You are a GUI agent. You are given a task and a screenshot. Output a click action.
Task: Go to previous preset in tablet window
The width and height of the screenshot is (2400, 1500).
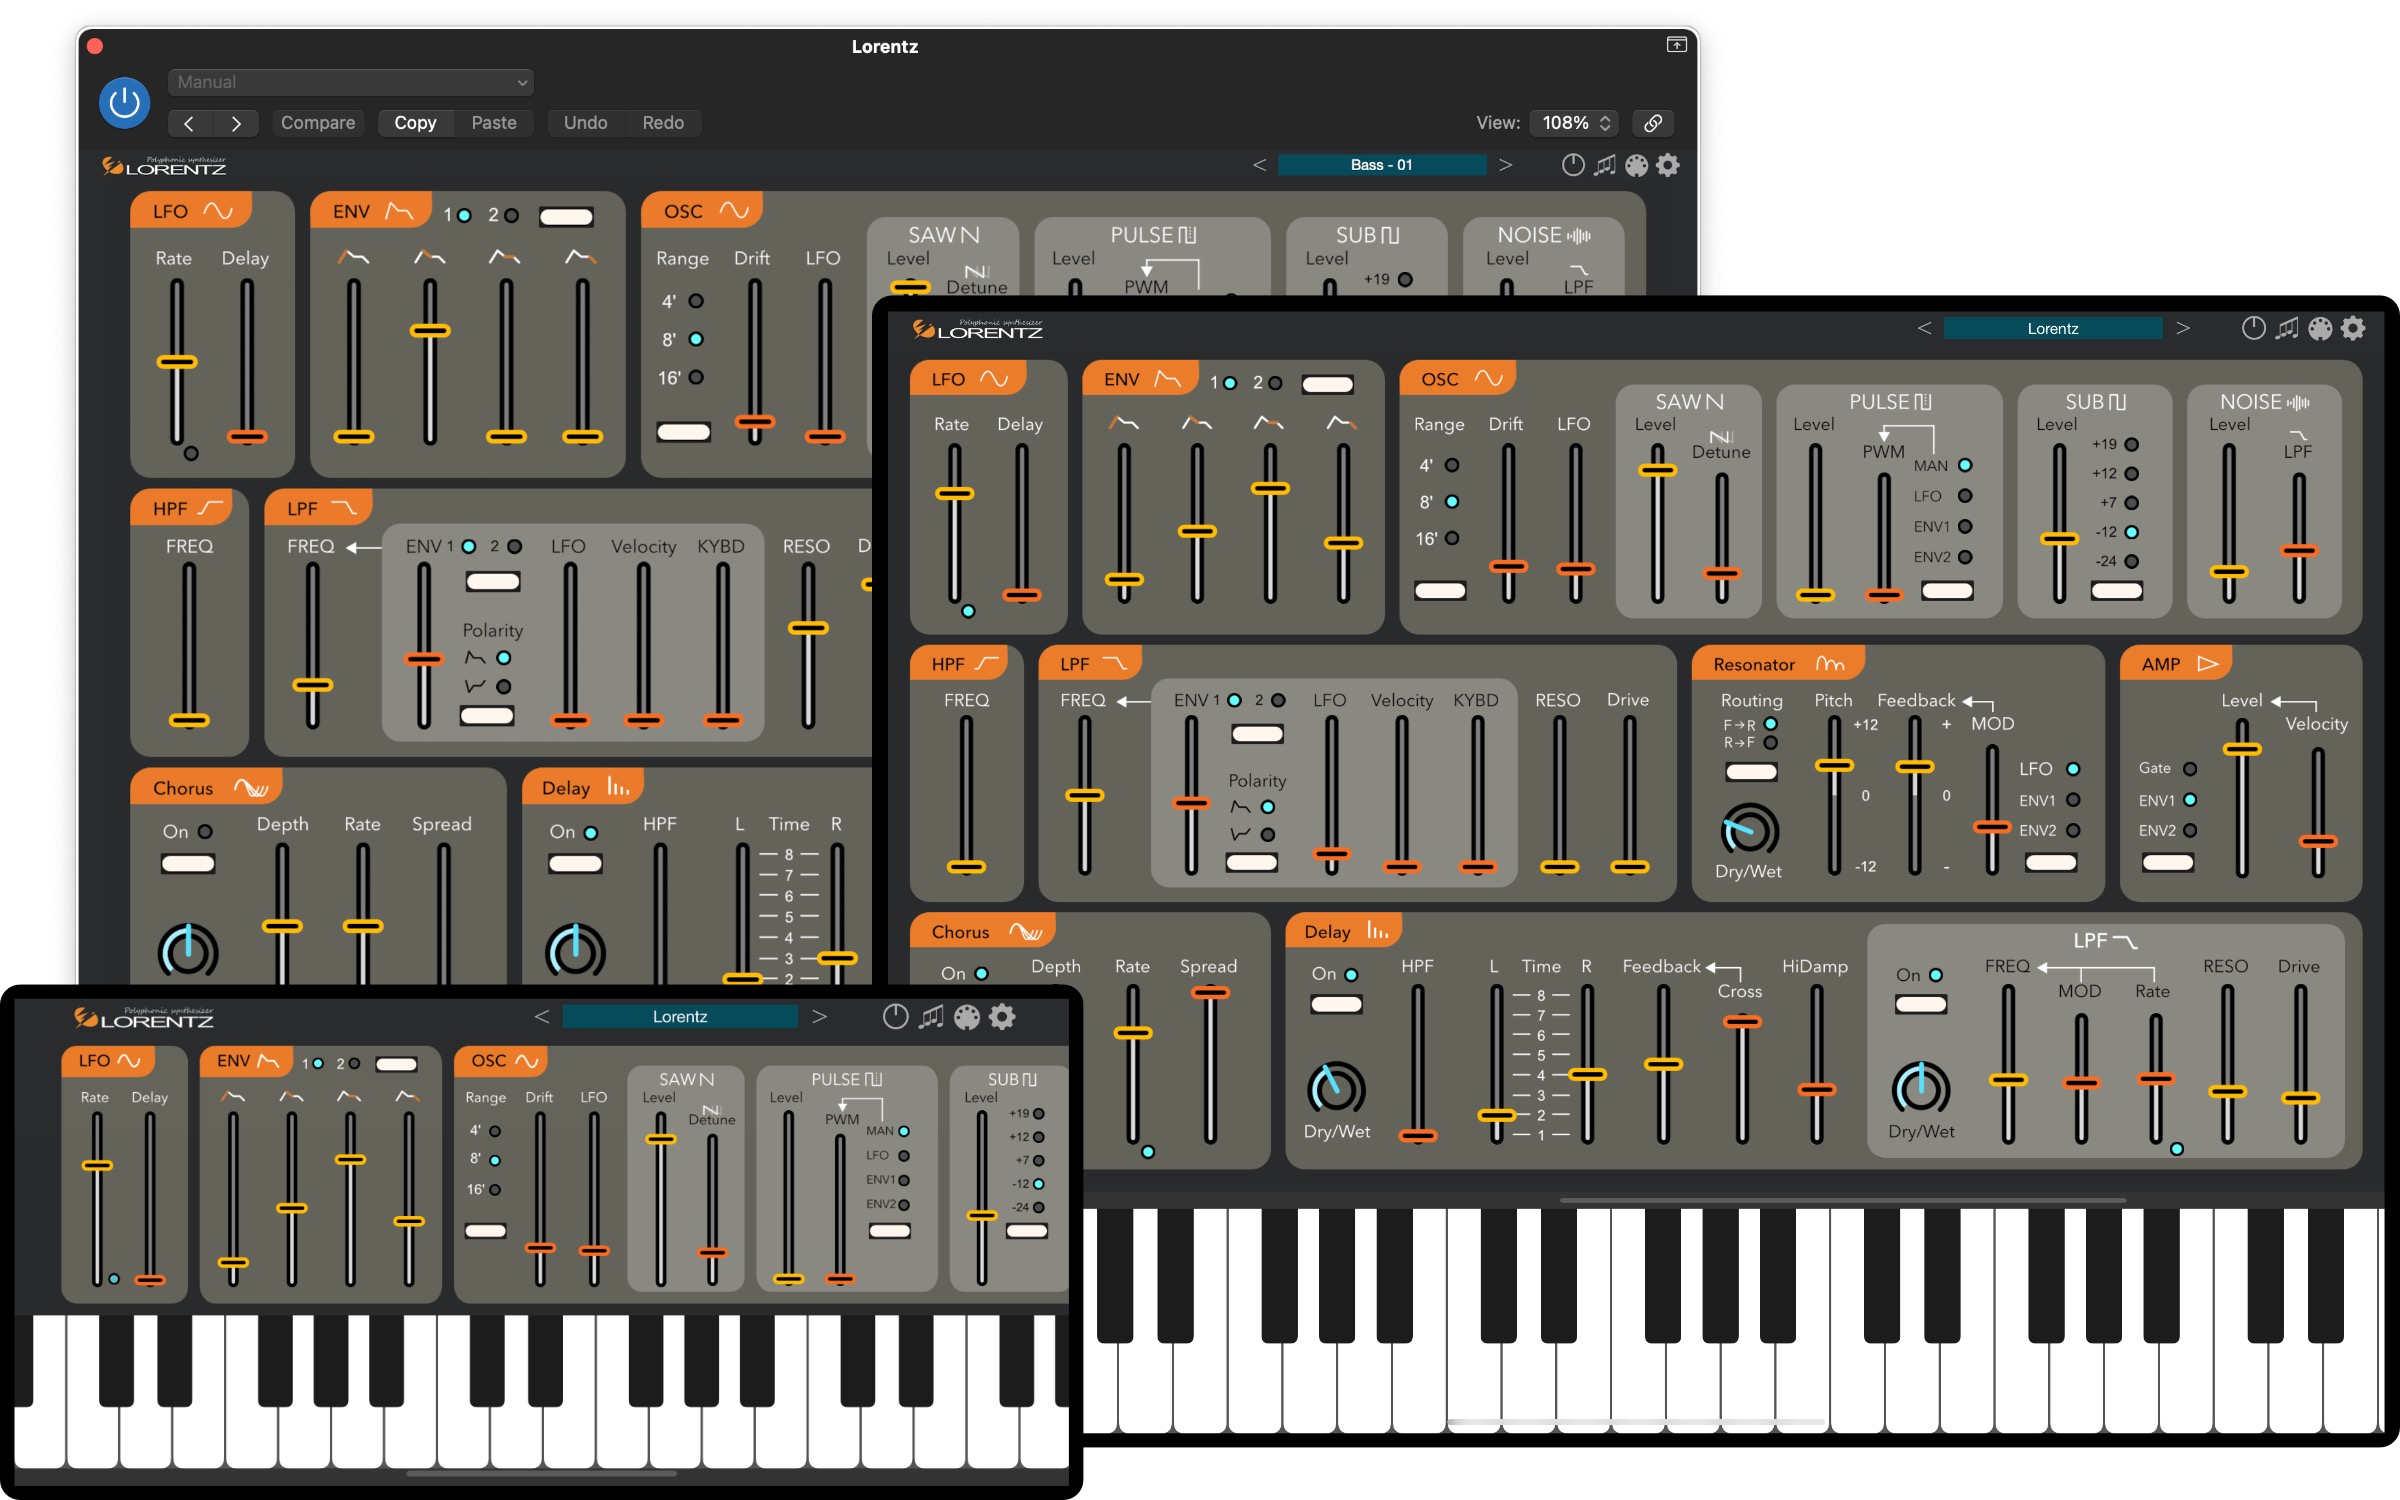[x=1924, y=328]
